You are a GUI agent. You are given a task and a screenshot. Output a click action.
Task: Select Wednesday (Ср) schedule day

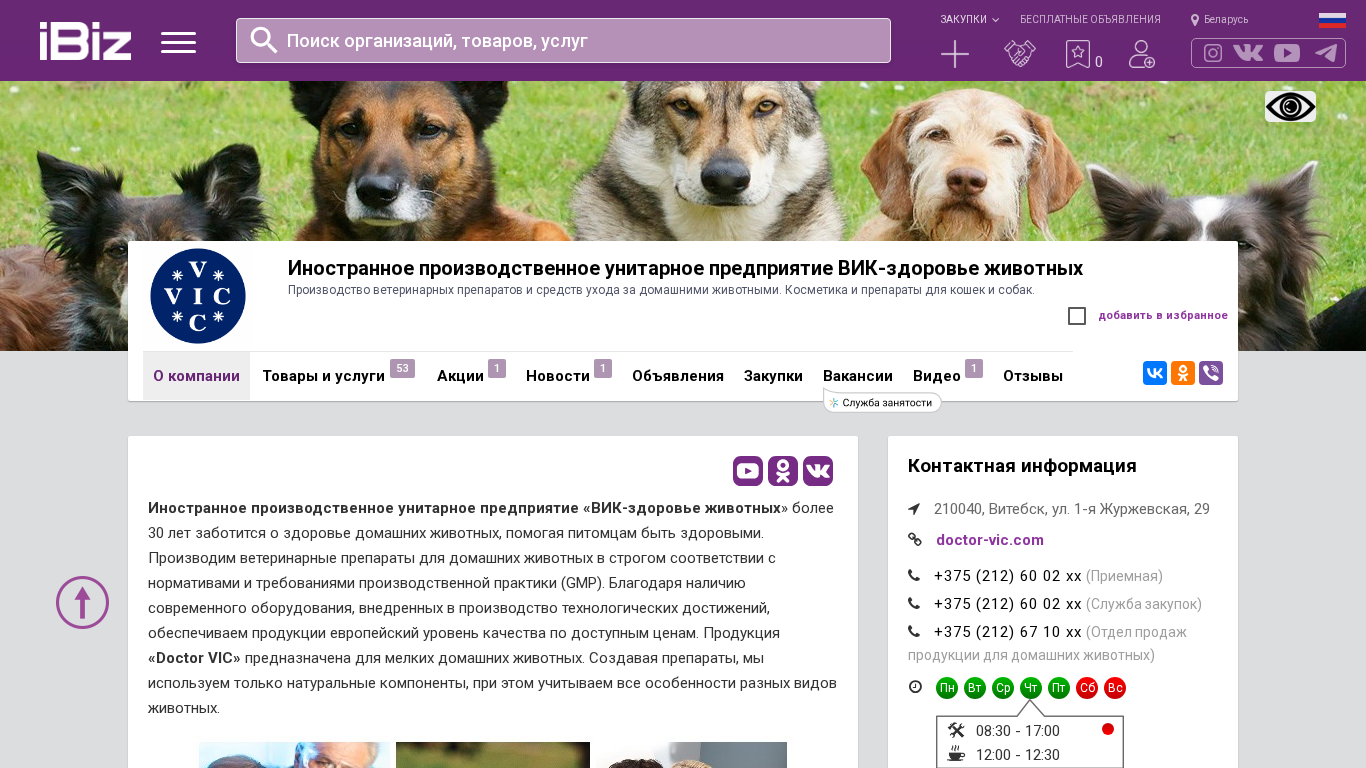point(1003,688)
